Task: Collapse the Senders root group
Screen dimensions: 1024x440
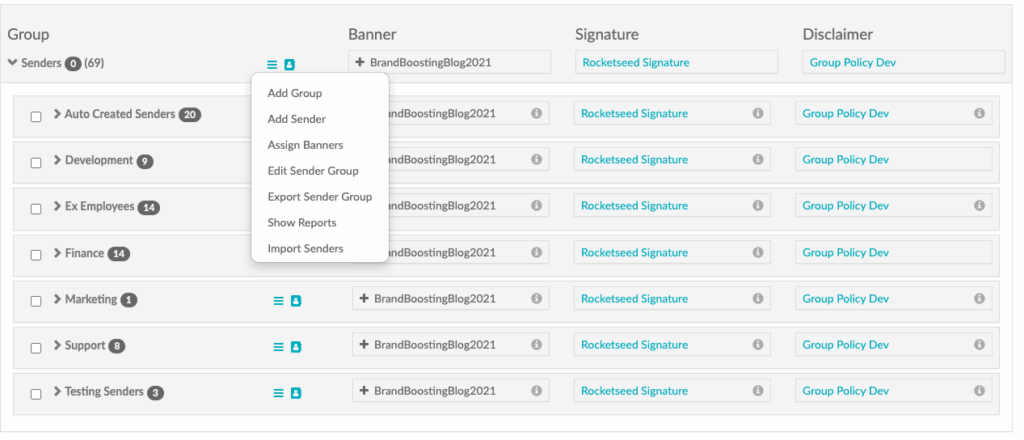Action: (x=12, y=63)
